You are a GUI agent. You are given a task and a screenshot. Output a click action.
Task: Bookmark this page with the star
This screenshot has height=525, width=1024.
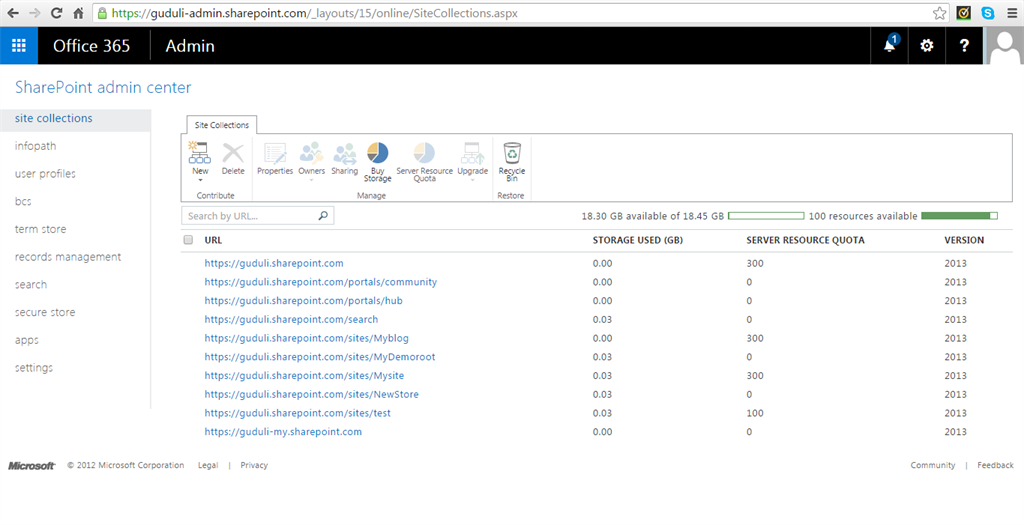(939, 13)
